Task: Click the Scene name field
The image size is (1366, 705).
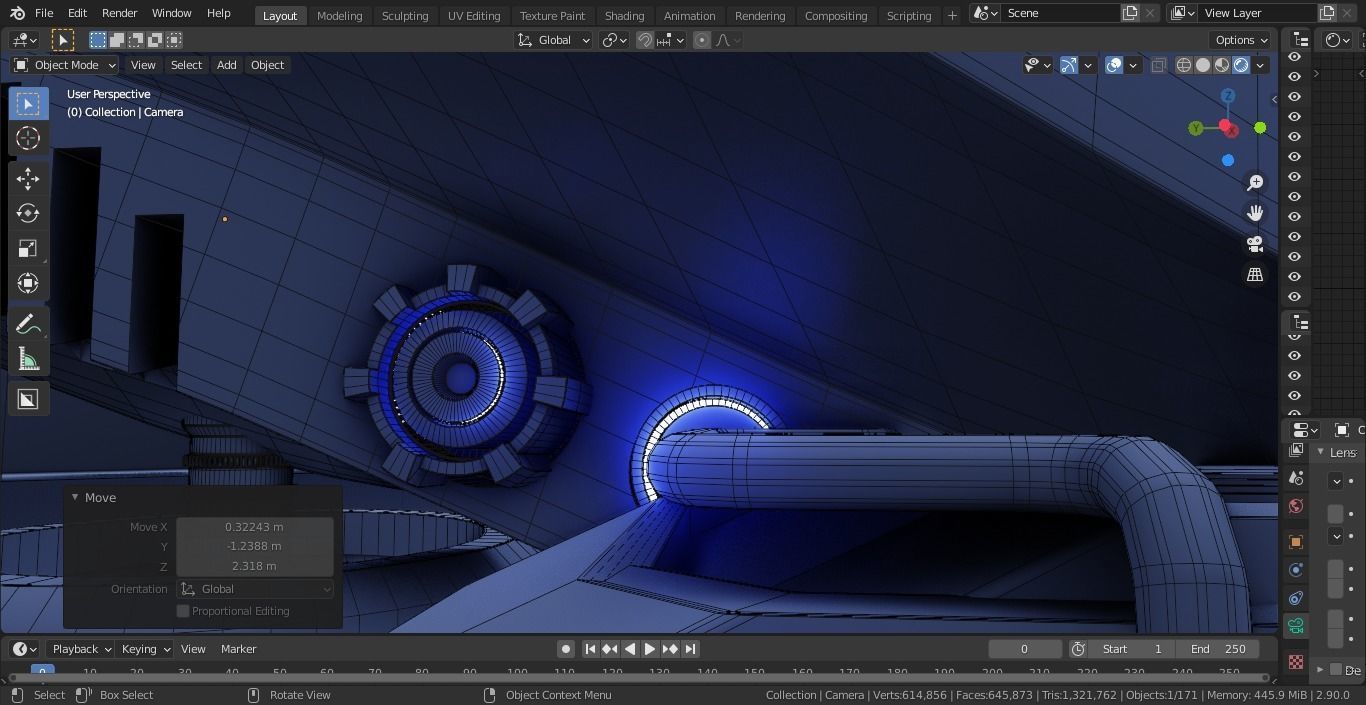Action: [x=1061, y=13]
